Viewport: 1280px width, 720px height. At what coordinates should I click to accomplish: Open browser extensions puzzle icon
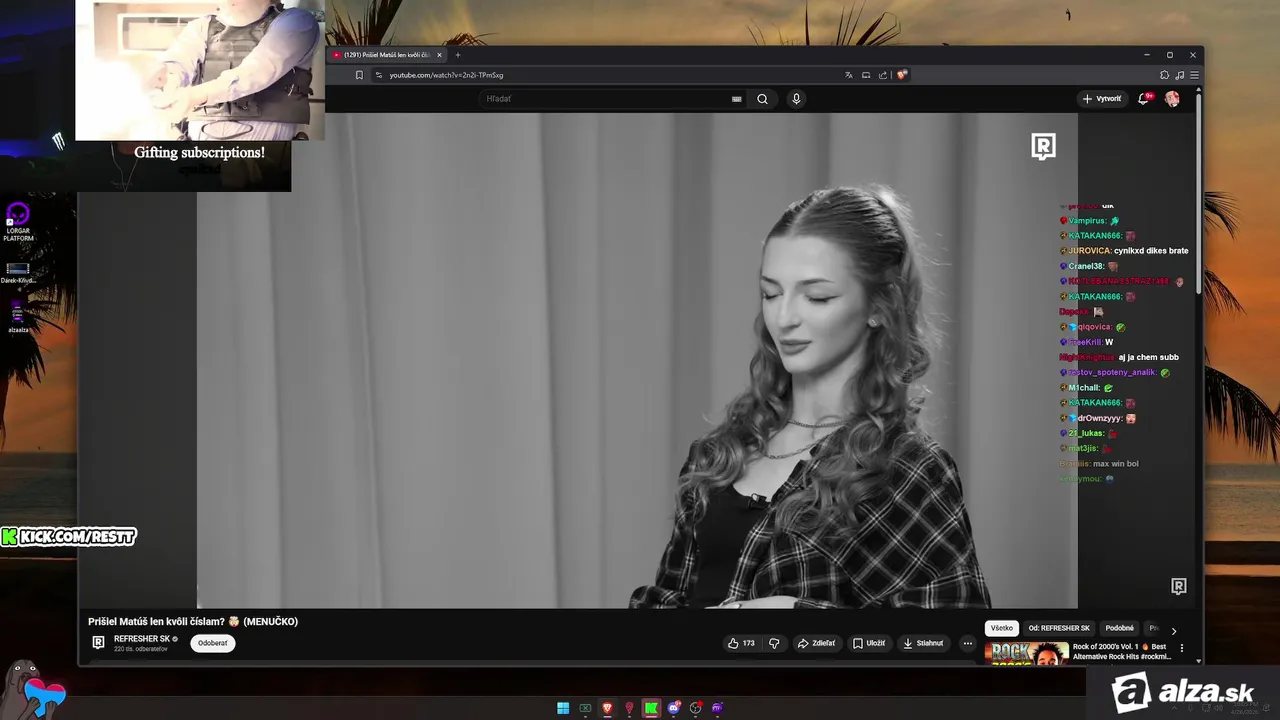[x=1164, y=75]
